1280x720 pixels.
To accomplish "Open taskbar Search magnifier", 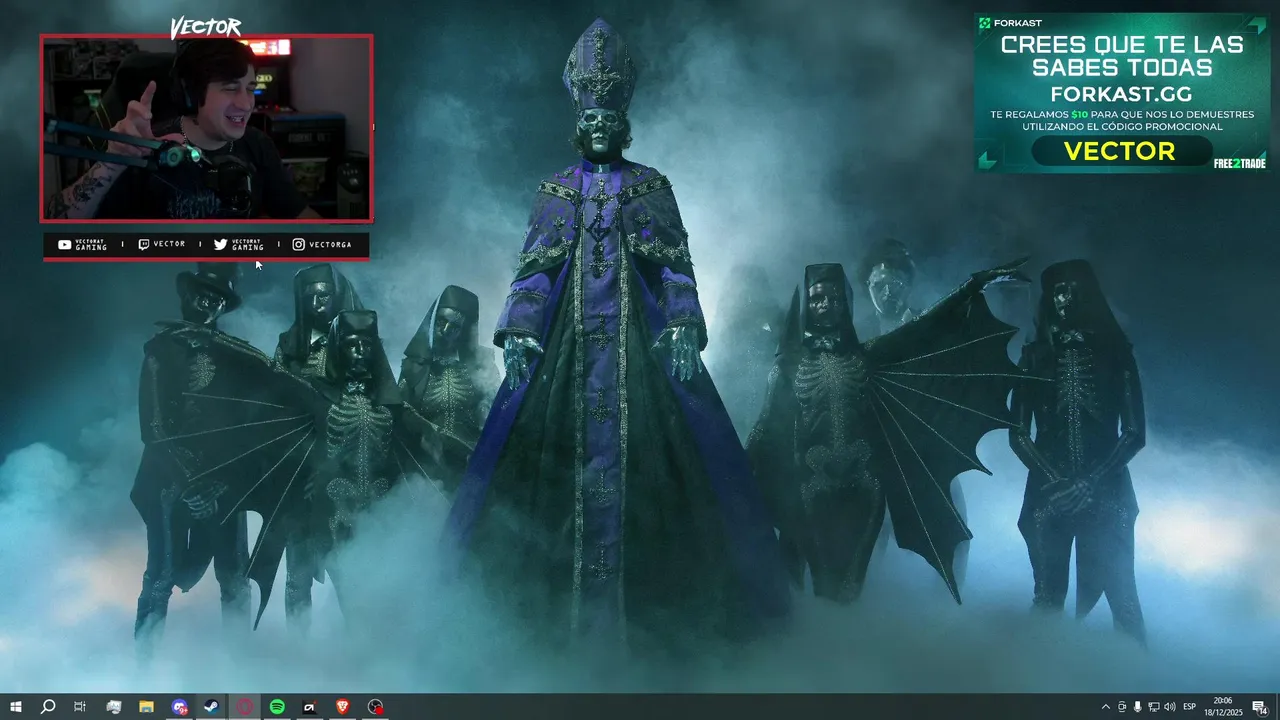I will point(47,707).
